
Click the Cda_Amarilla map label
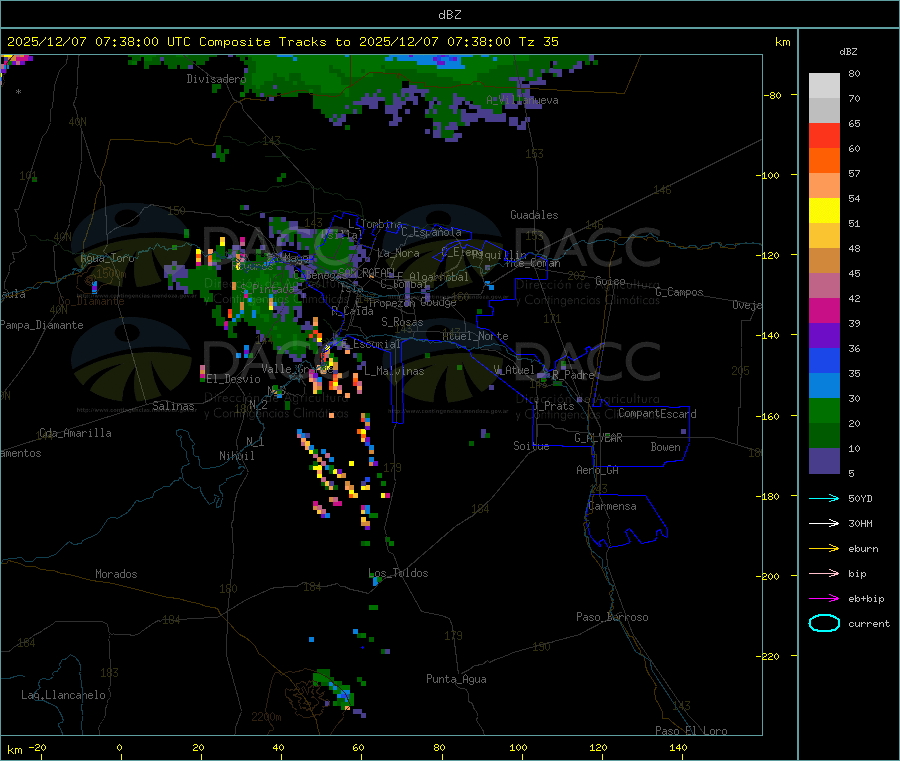click(x=75, y=433)
